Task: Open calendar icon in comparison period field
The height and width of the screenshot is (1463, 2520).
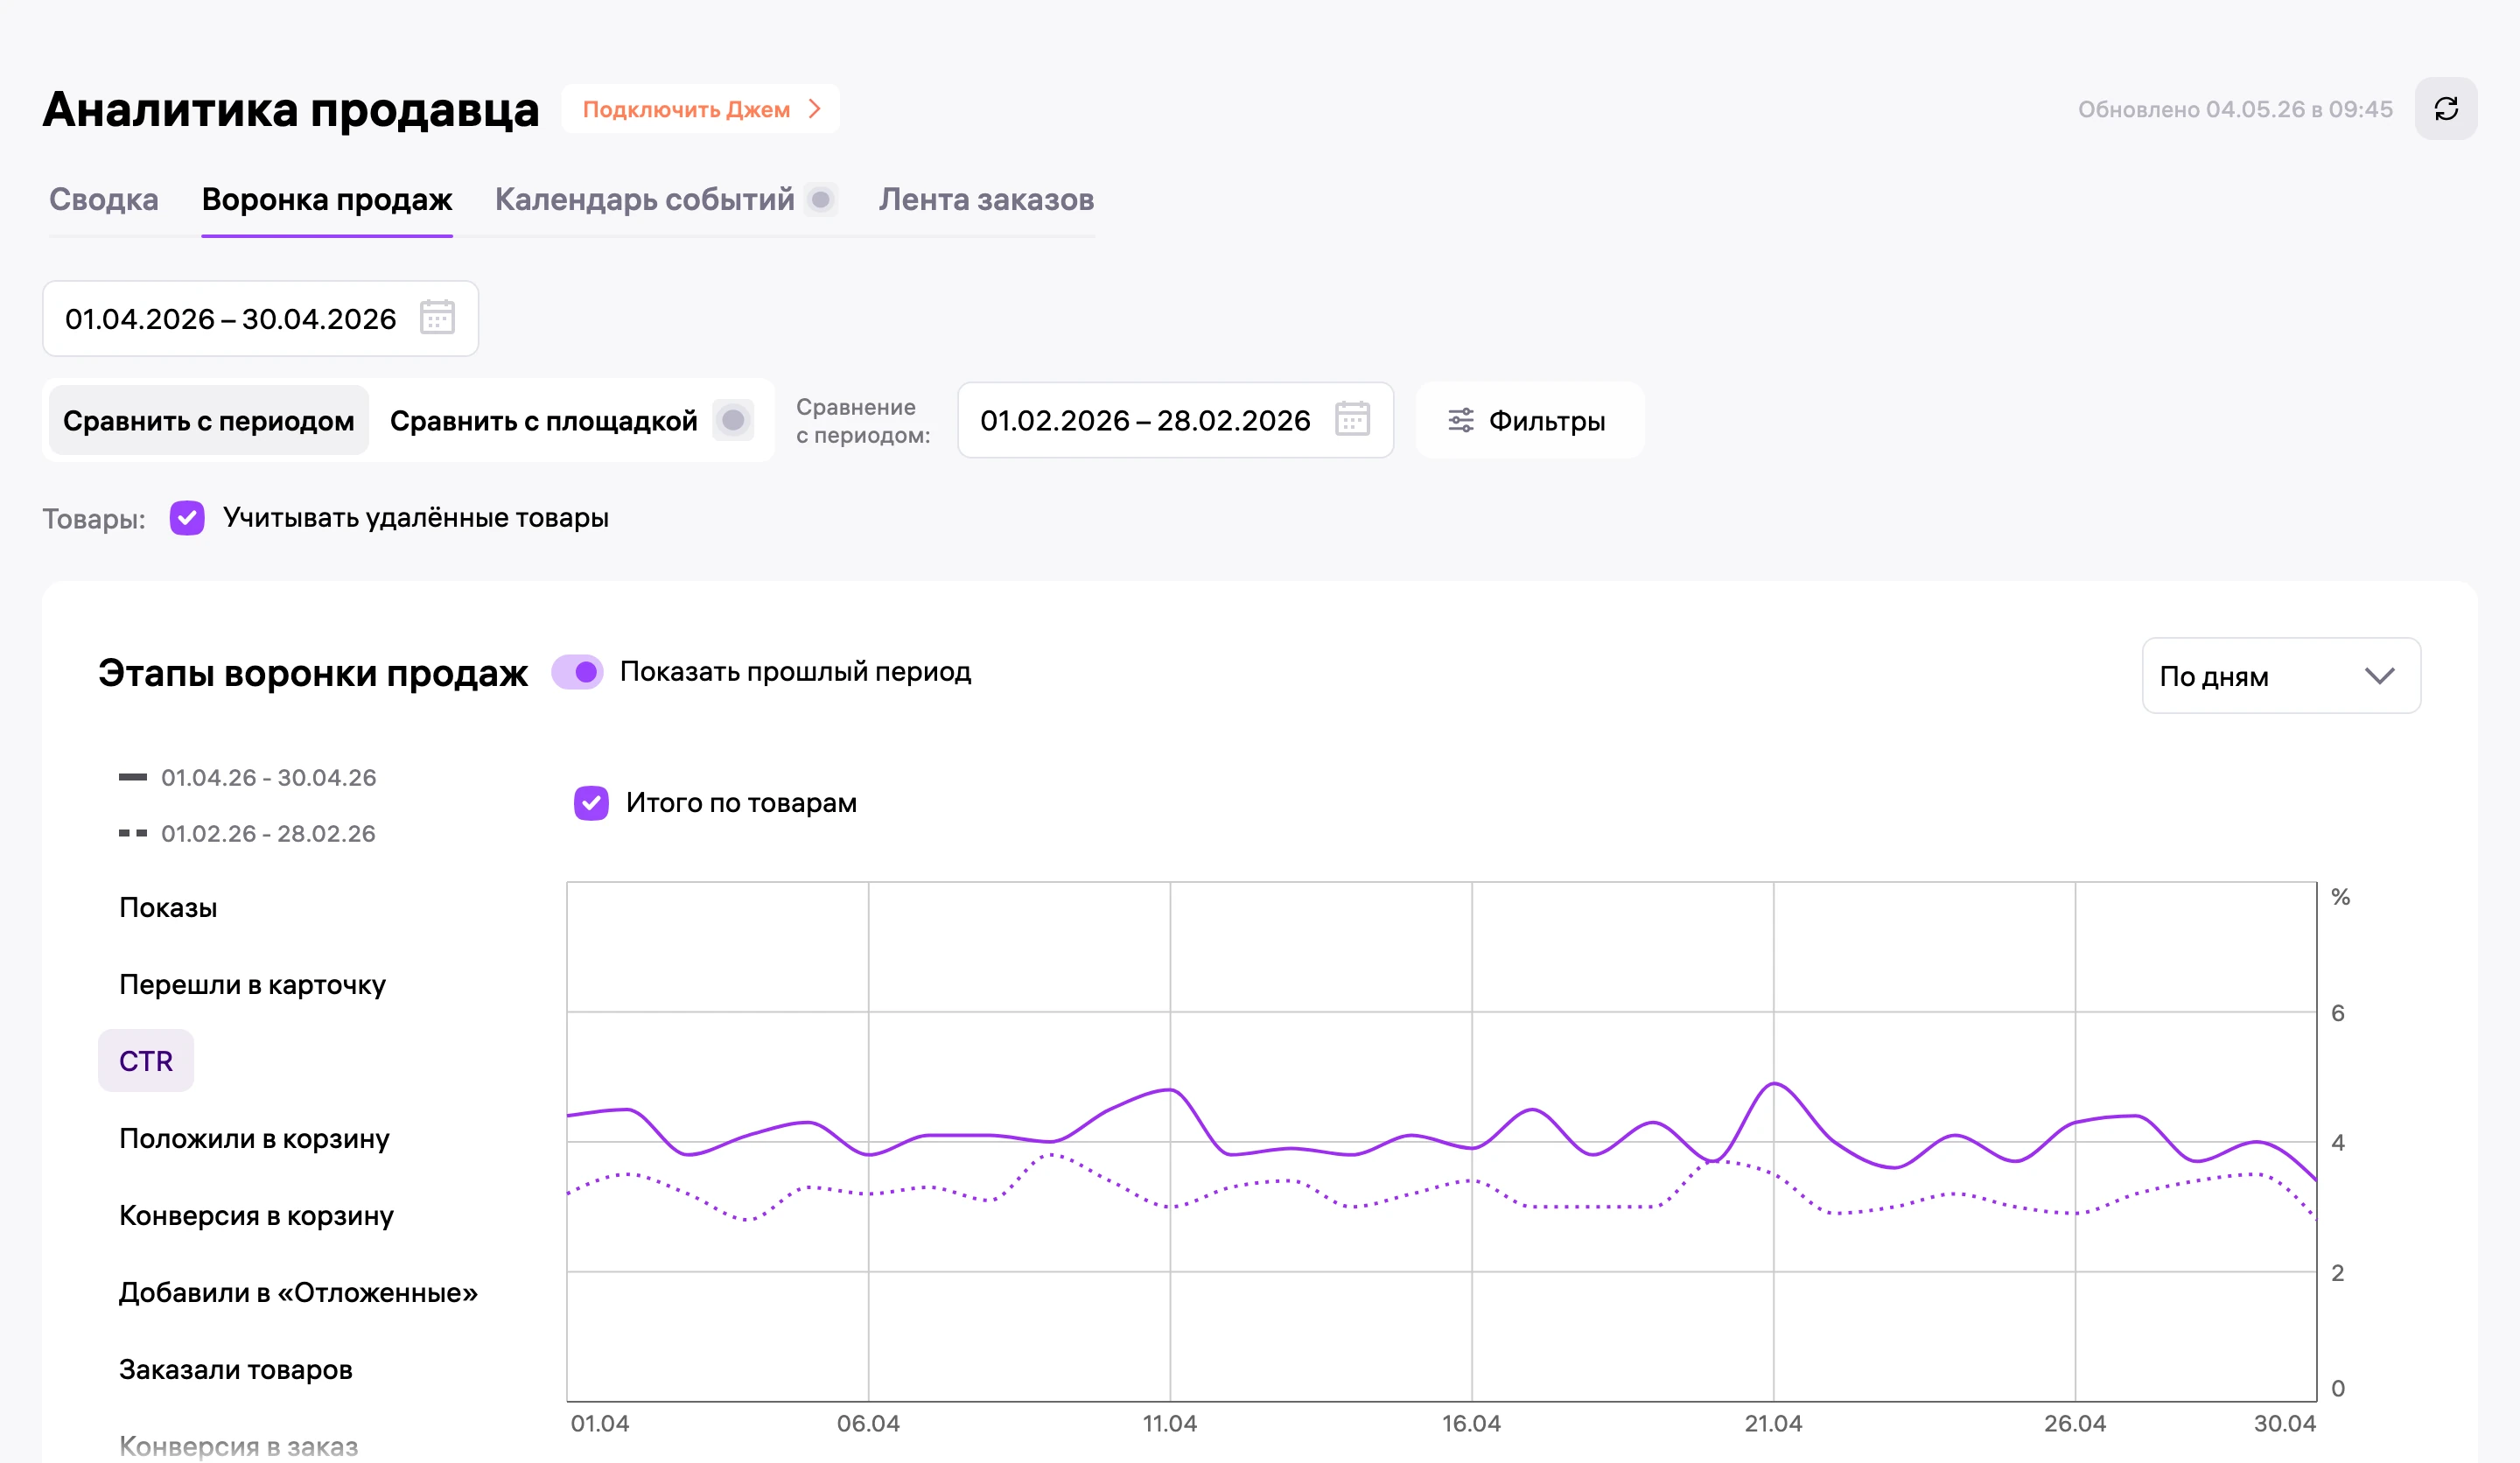Action: tap(1352, 419)
